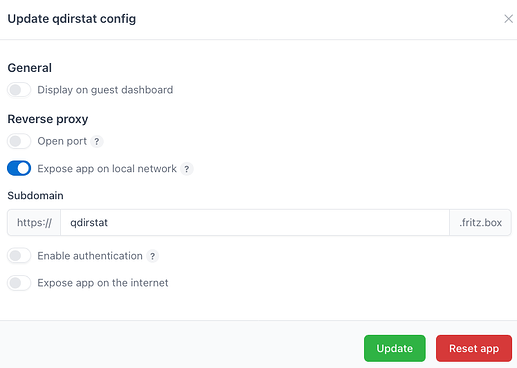Click the "Display on guest dashboard" label text
Viewport: 517px width, 368px height.
105,90
